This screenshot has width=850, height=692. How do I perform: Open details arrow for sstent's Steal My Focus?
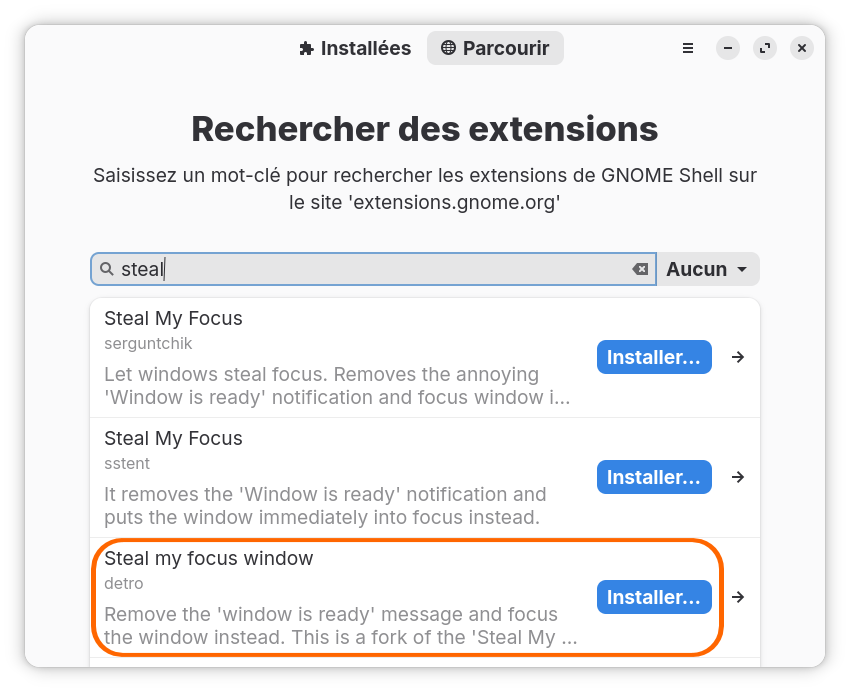pos(738,477)
